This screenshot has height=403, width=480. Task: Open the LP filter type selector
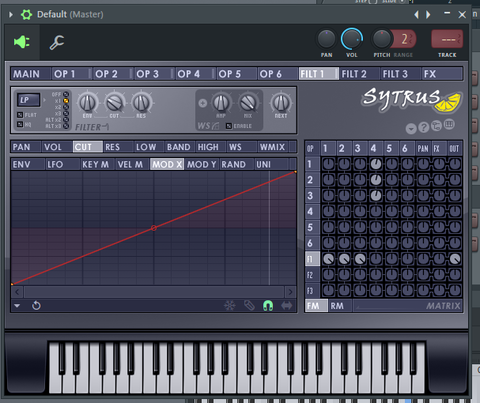(28, 100)
